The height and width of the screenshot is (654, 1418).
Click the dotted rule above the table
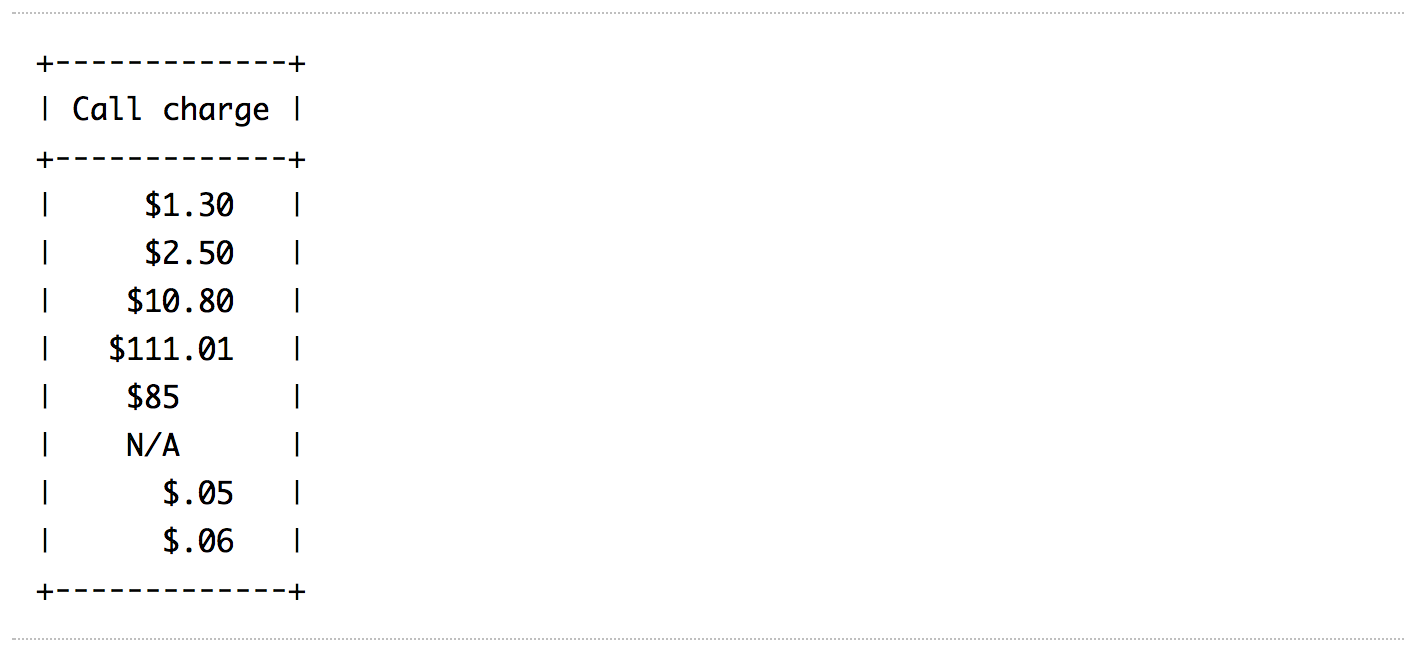pyautogui.click(x=708, y=13)
